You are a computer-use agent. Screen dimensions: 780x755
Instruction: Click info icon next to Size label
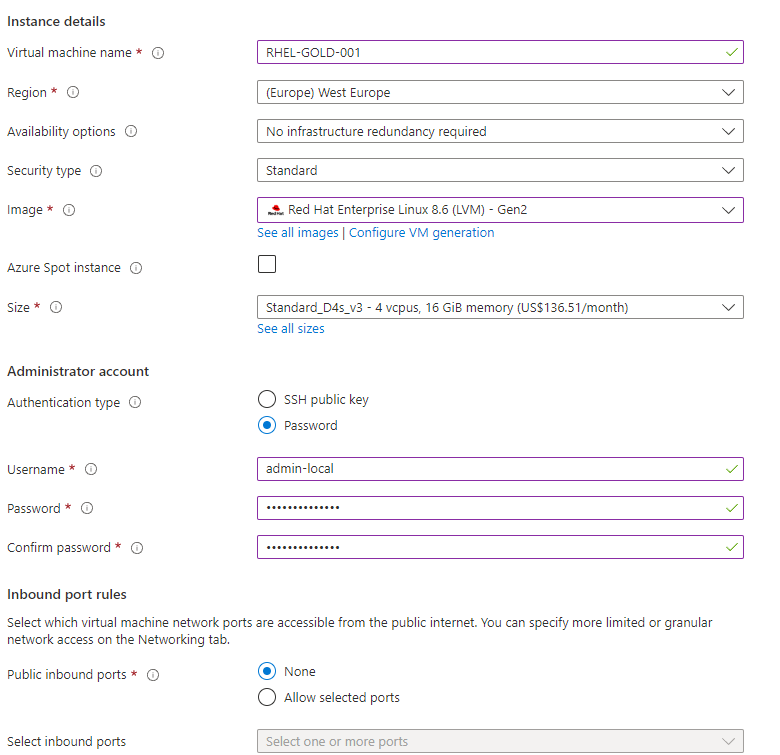pyautogui.click(x=56, y=308)
